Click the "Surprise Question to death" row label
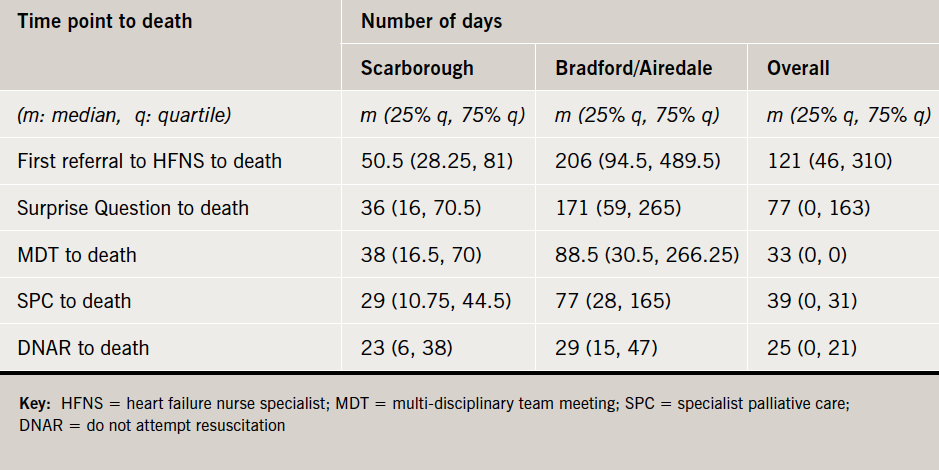 click(133, 208)
